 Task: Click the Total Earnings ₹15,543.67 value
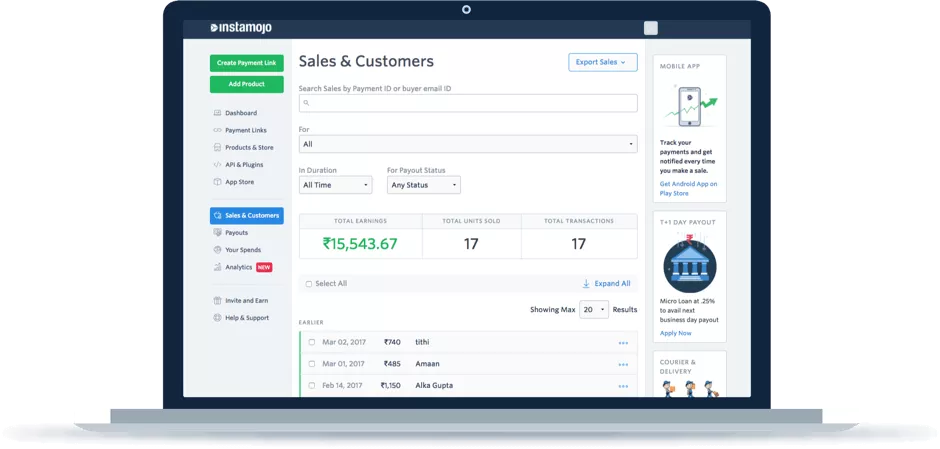point(360,243)
